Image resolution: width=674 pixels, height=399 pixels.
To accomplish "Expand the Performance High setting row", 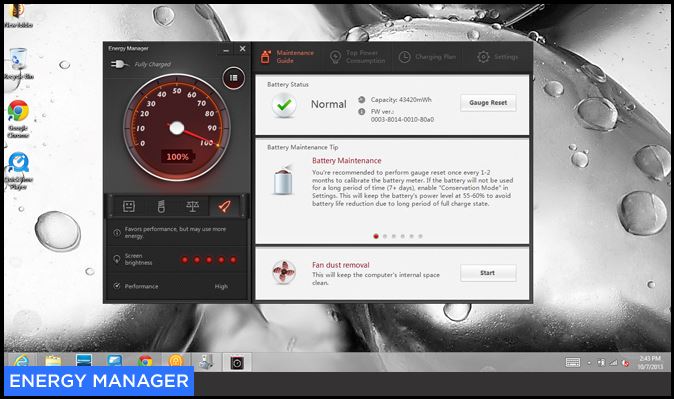I will pyautogui.click(x=177, y=286).
